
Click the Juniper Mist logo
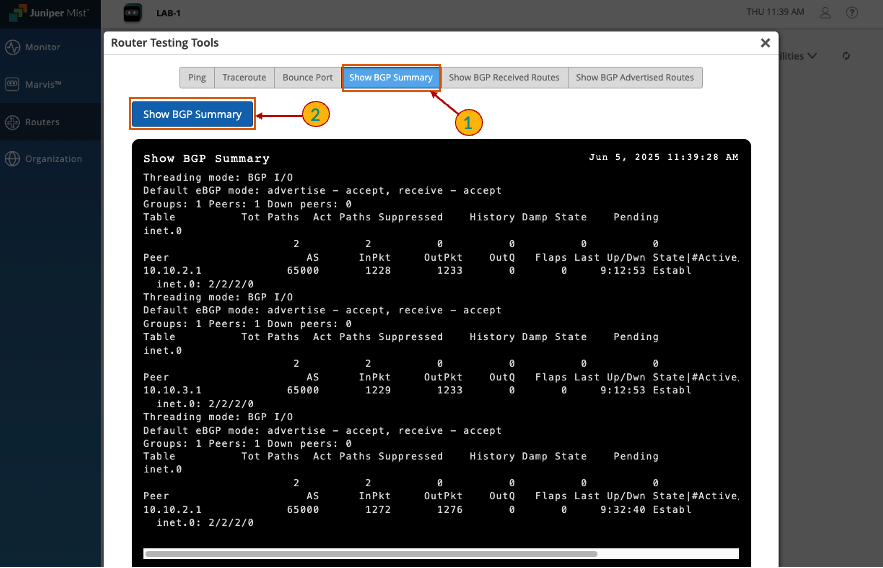tap(48, 13)
